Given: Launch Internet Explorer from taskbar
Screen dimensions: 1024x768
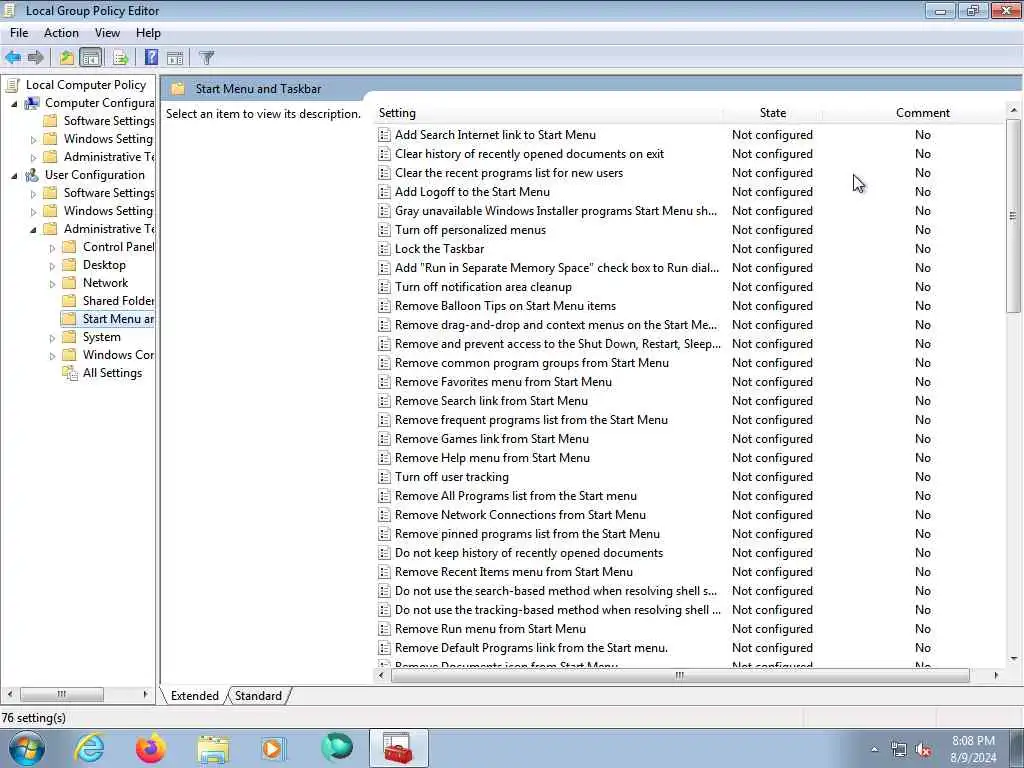Looking at the screenshot, I should tap(89, 748).
